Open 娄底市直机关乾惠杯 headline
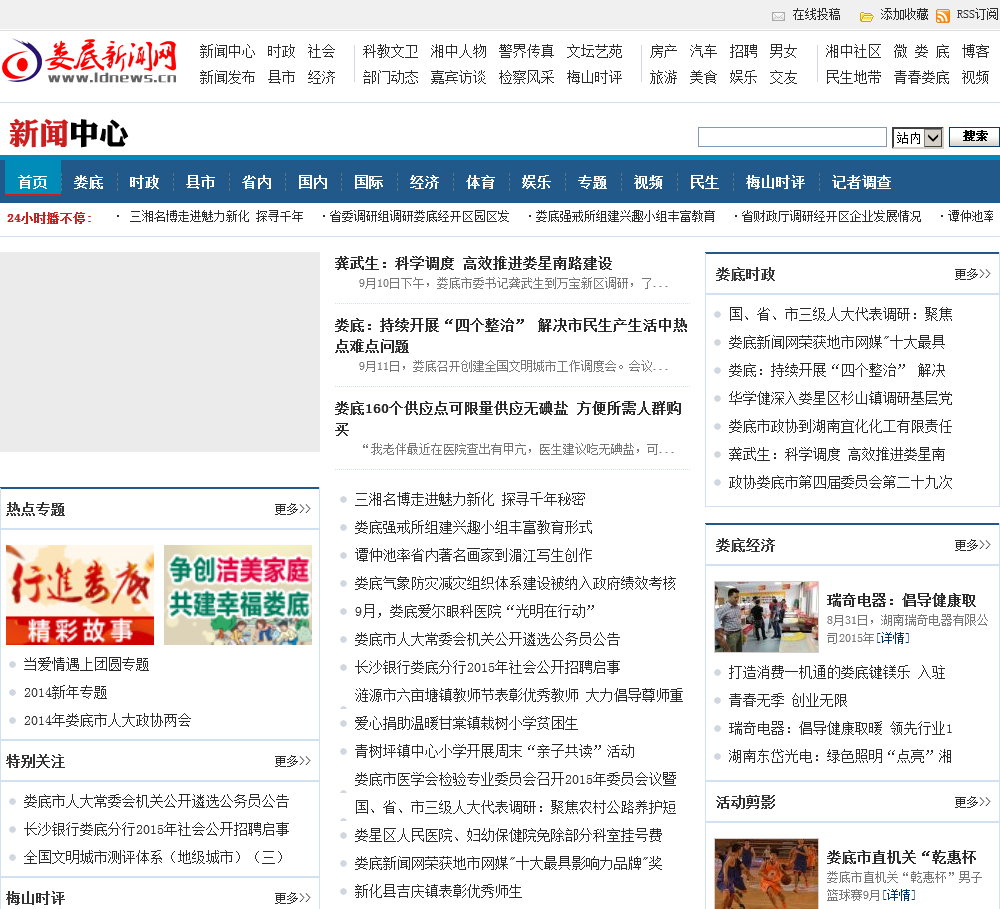The image size is (1000, 909). point(901,857)
